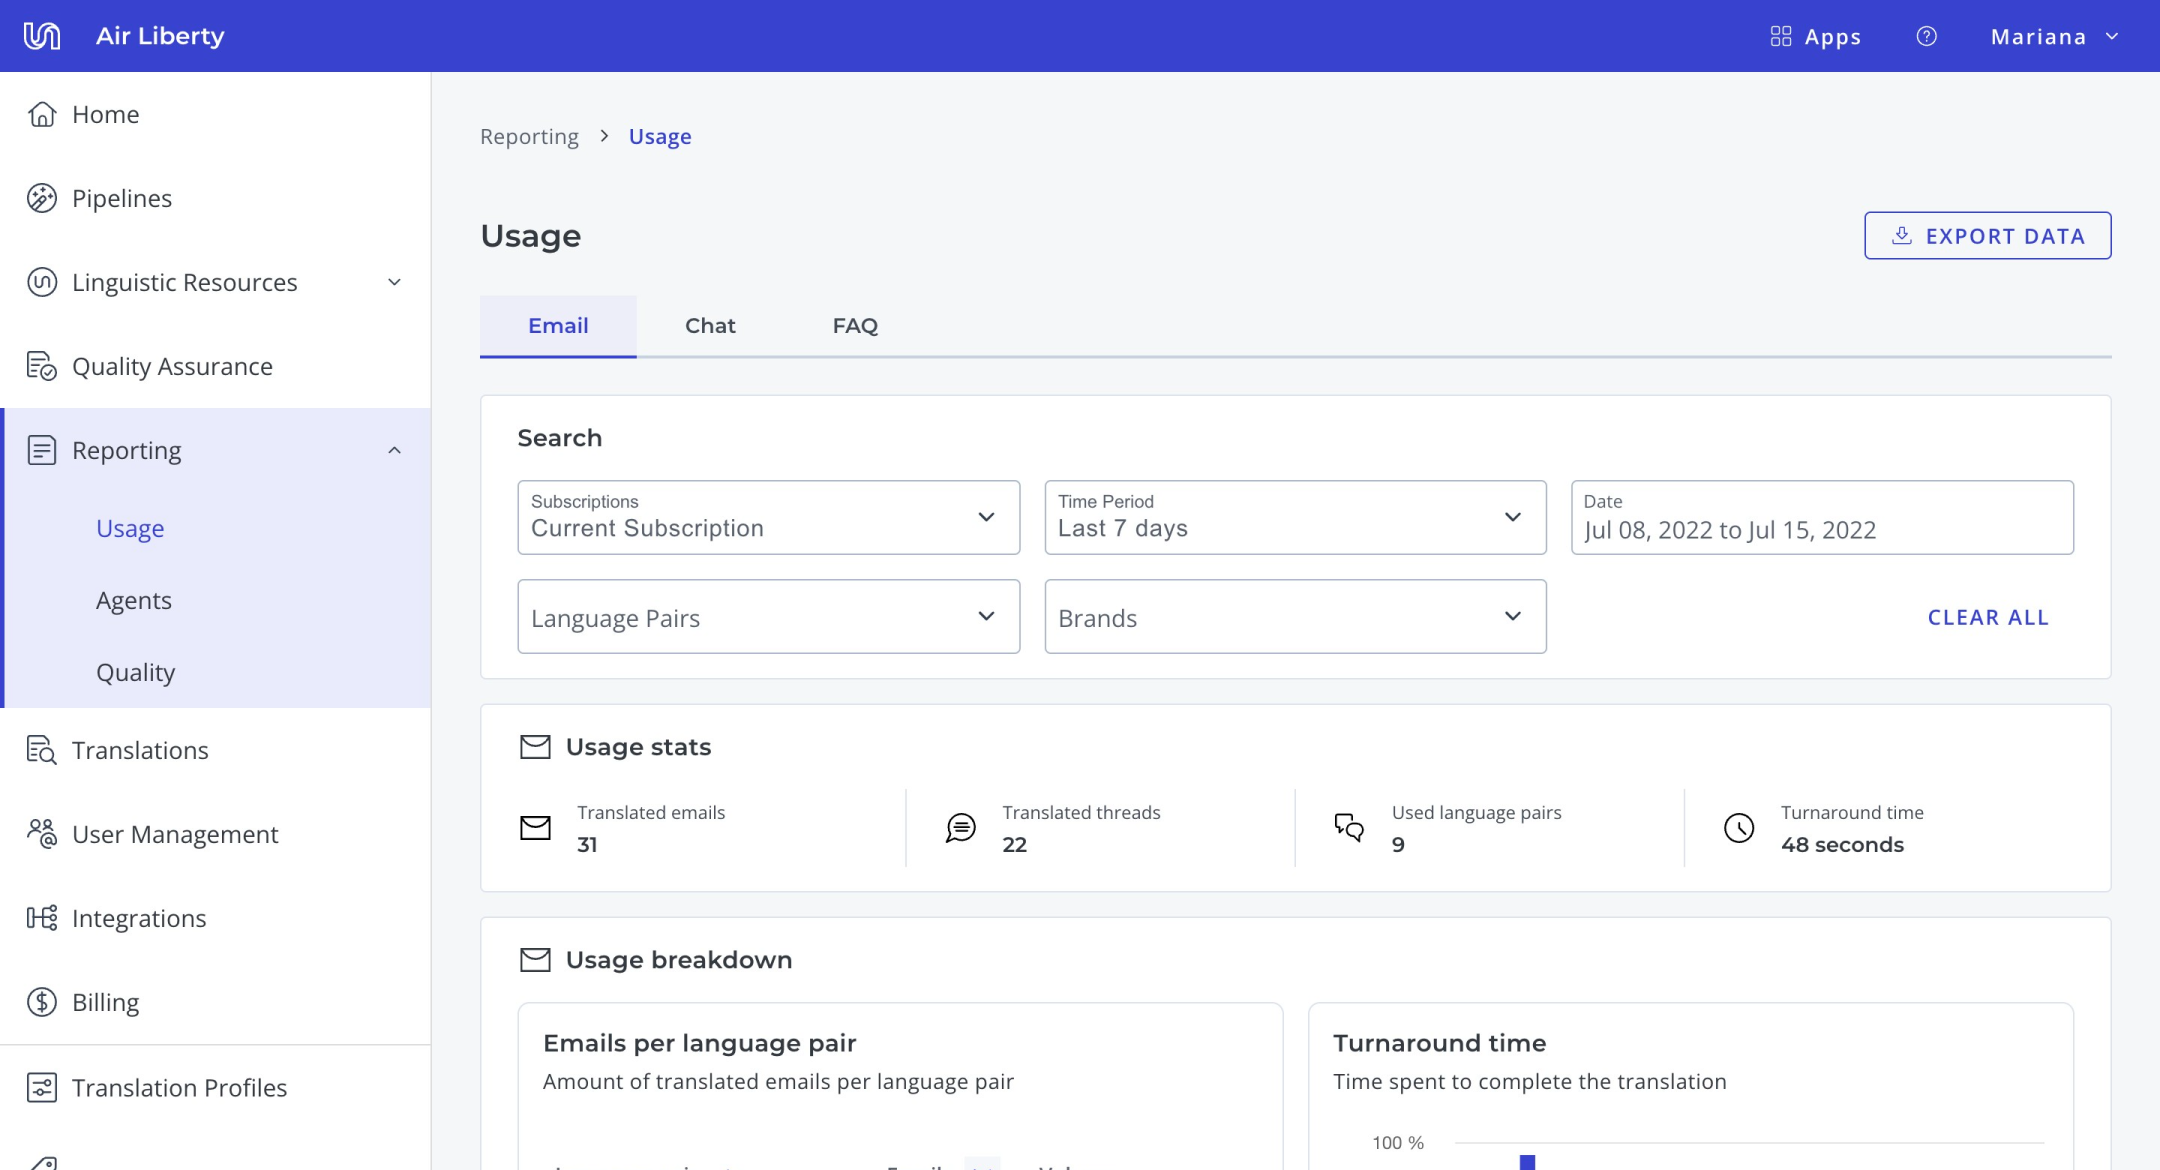Click the Emails per language pair heading

(x=700, y=1043)
